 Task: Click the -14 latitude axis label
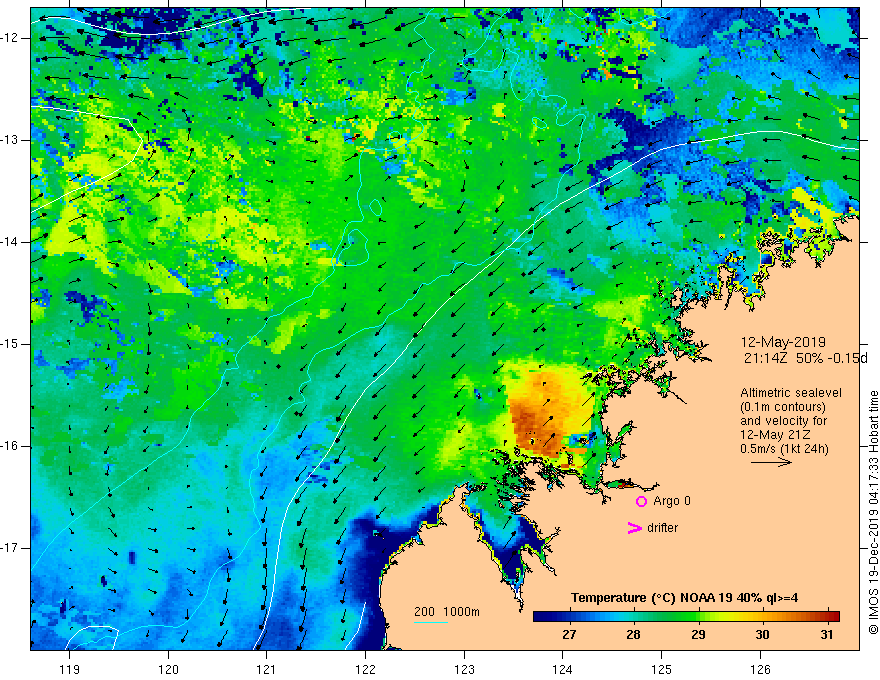point(10,242)
